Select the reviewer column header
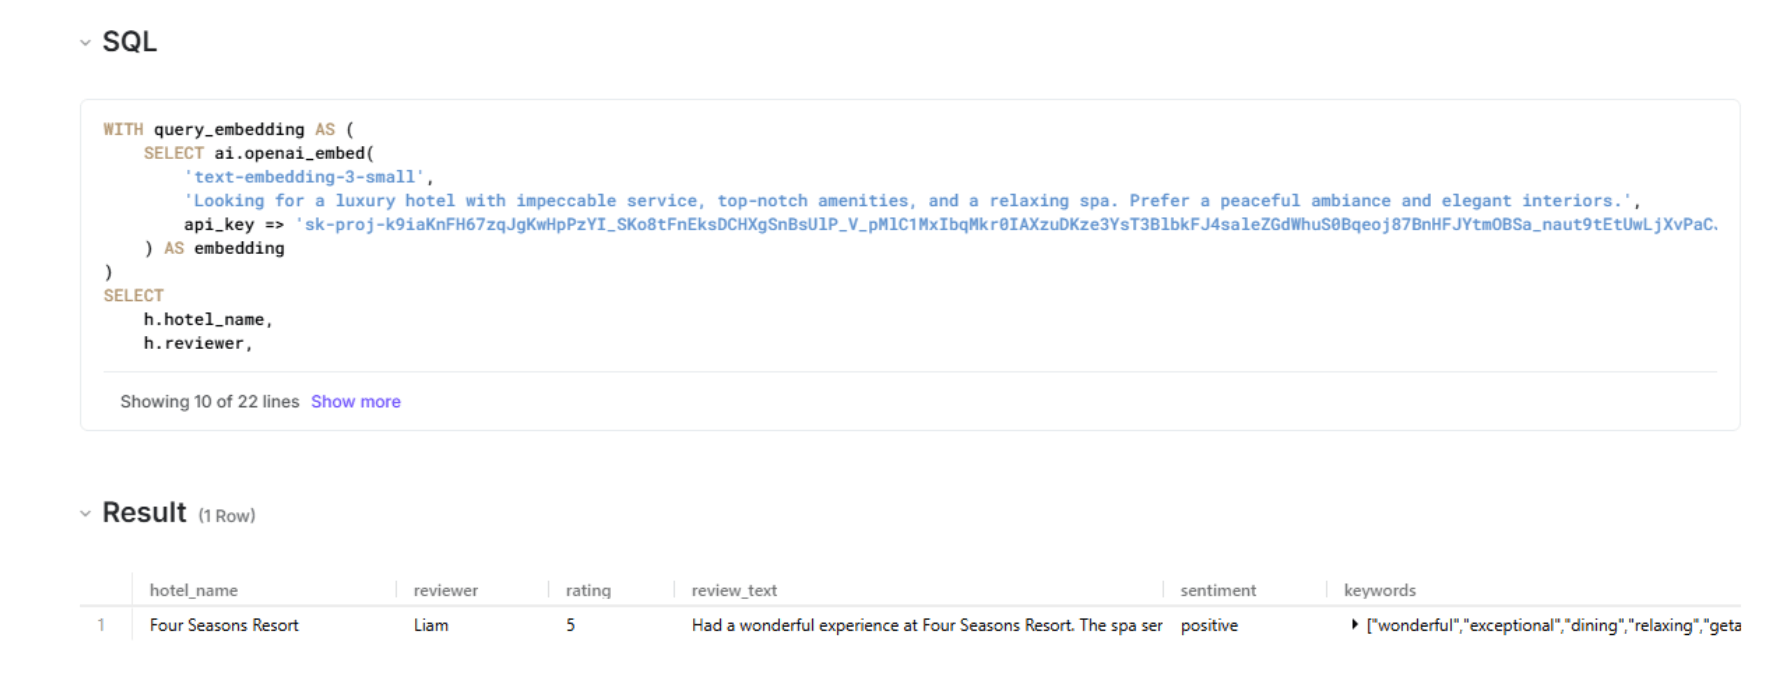The width and height of the screenshot is (1772, 674). (x=445, y=591)
